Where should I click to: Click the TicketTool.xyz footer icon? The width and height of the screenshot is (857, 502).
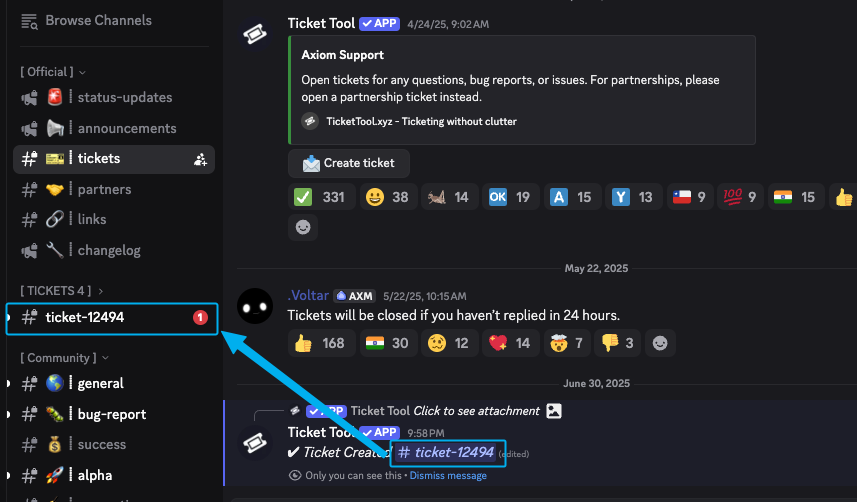[x=311, y=121]
